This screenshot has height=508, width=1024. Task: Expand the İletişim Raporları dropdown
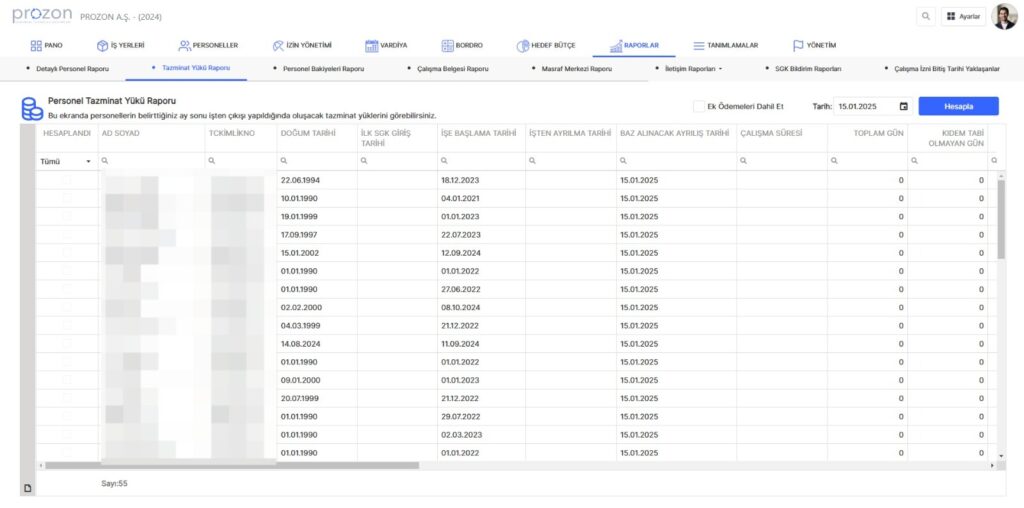[693, 69]
